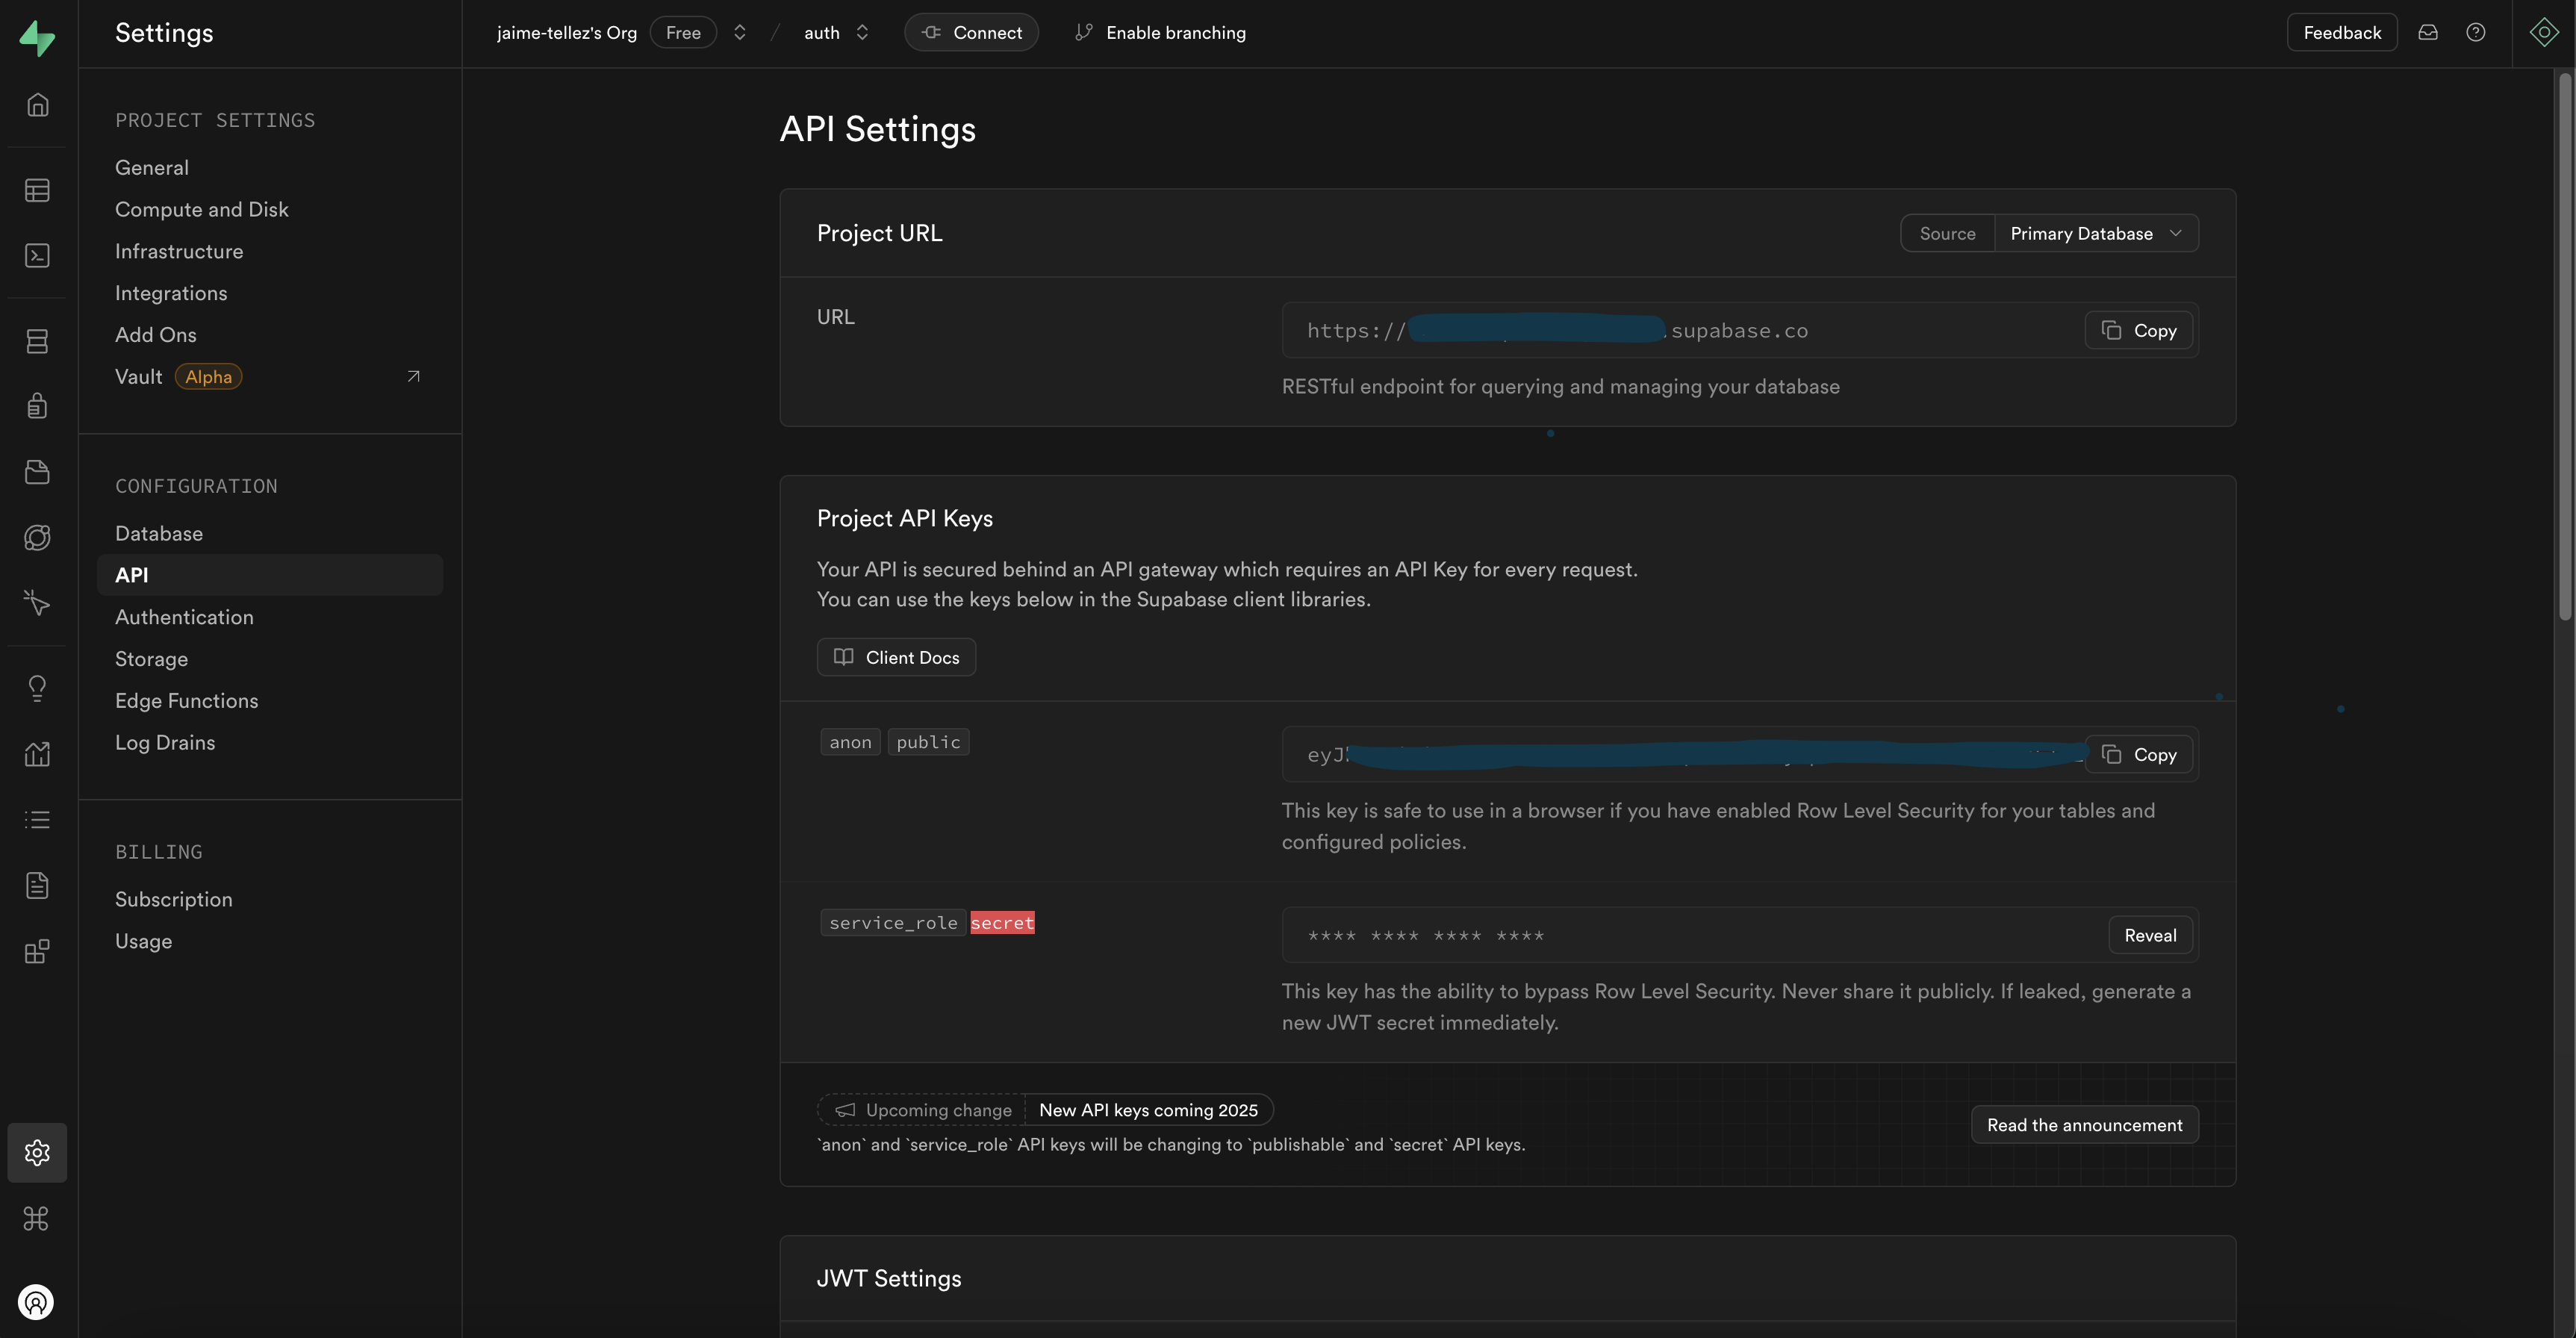This screenshot has width=2576, height=1338.
Task: Click Read the announcement
Action: tap(2085, 1125)
